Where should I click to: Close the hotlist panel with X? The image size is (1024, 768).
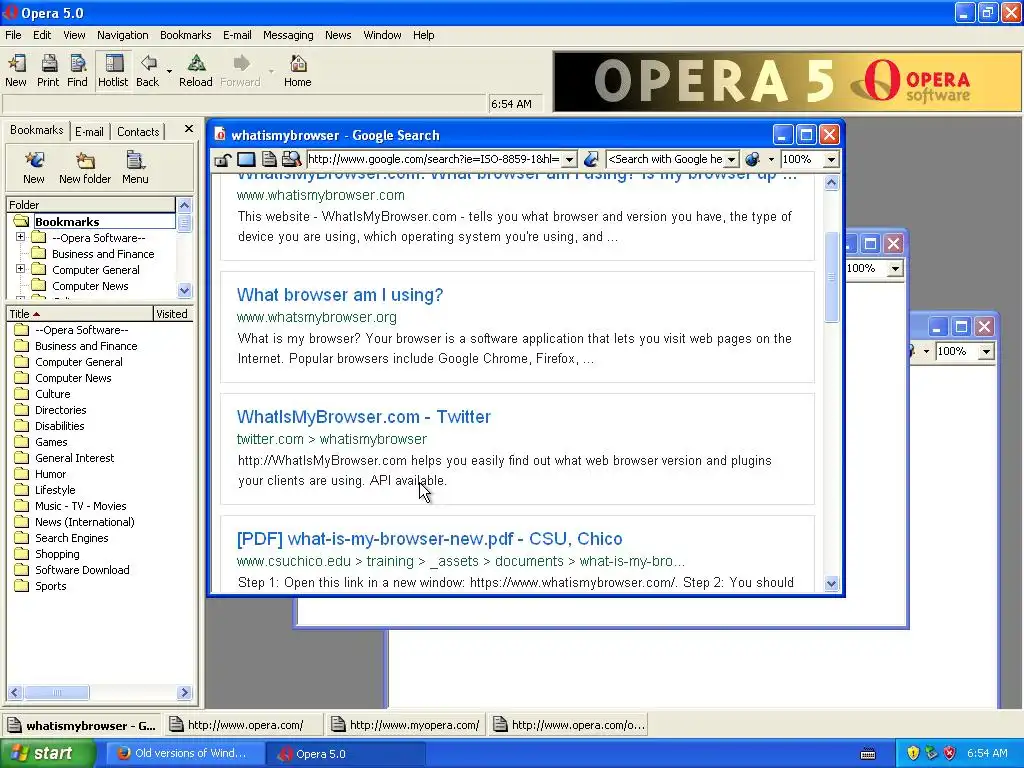pyautogui.click(x=189, y=129)
